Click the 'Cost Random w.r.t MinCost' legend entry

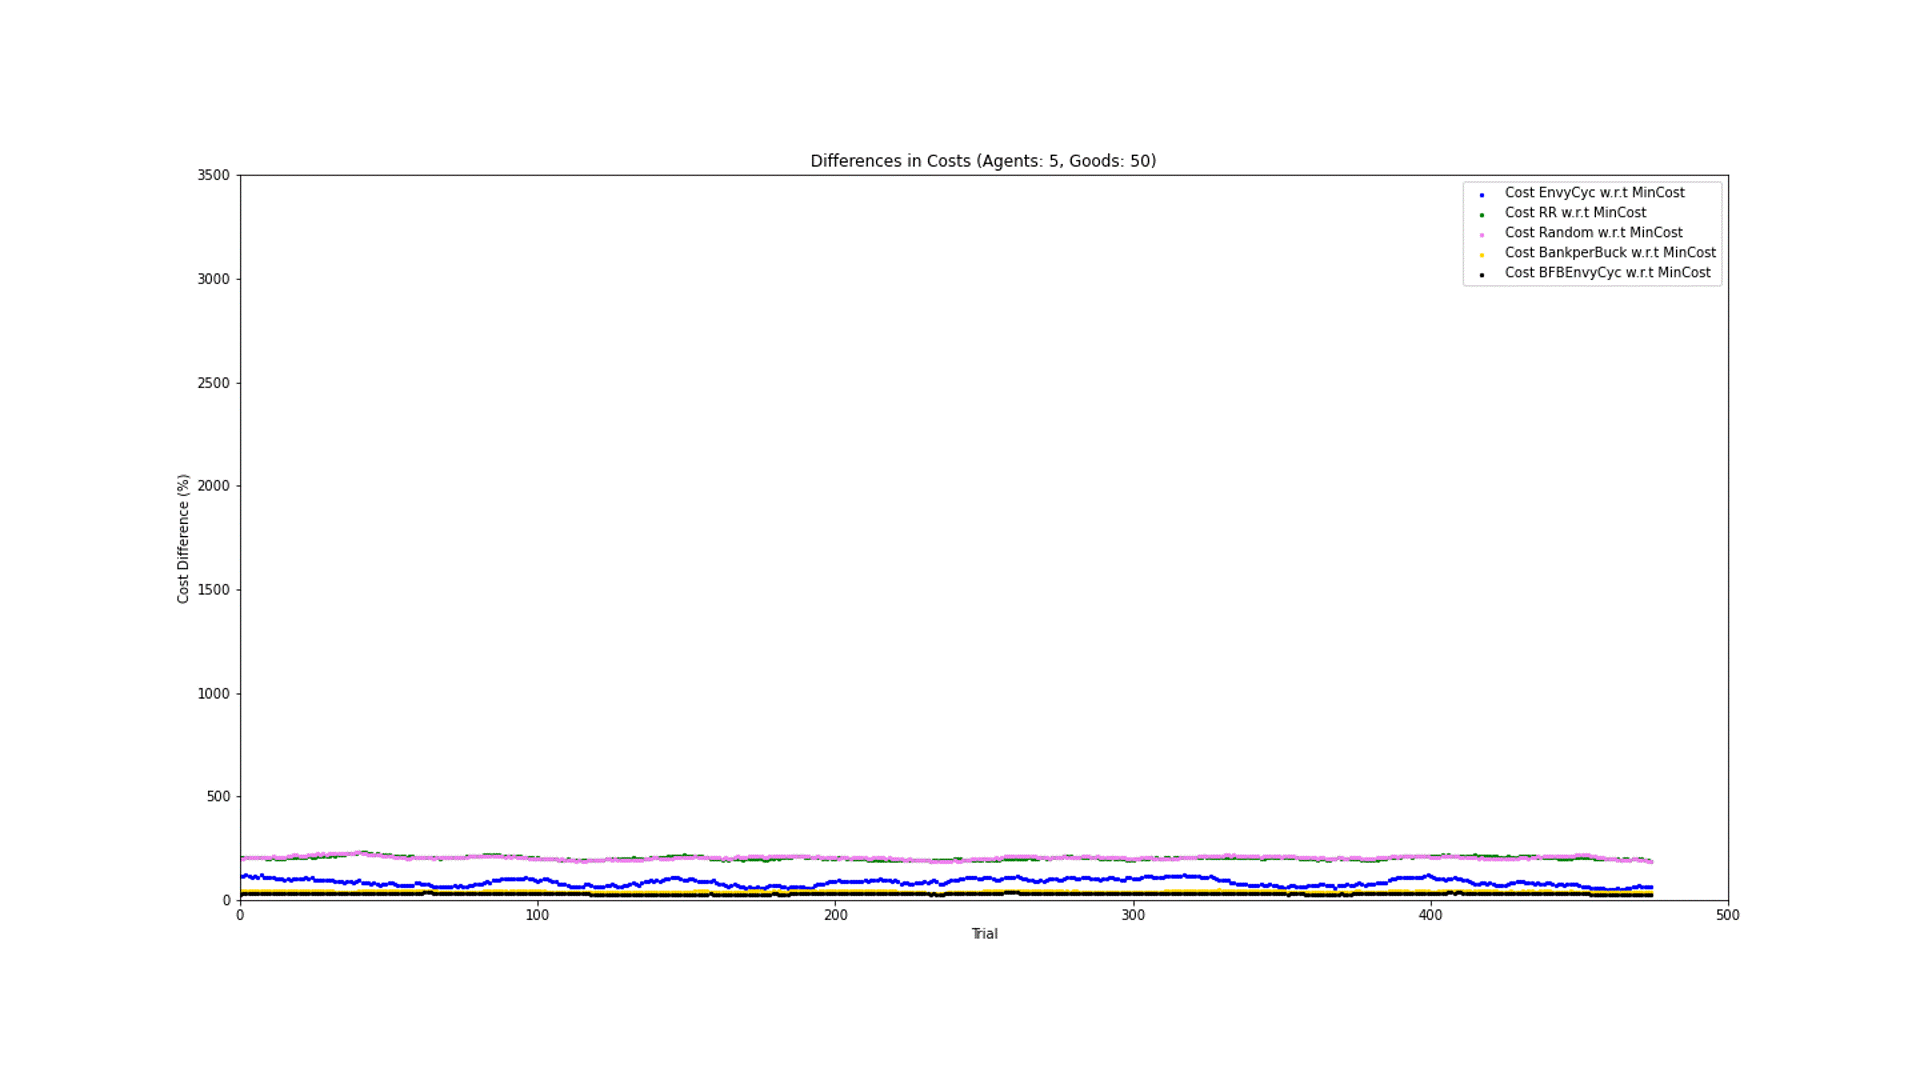(1593, 233)
